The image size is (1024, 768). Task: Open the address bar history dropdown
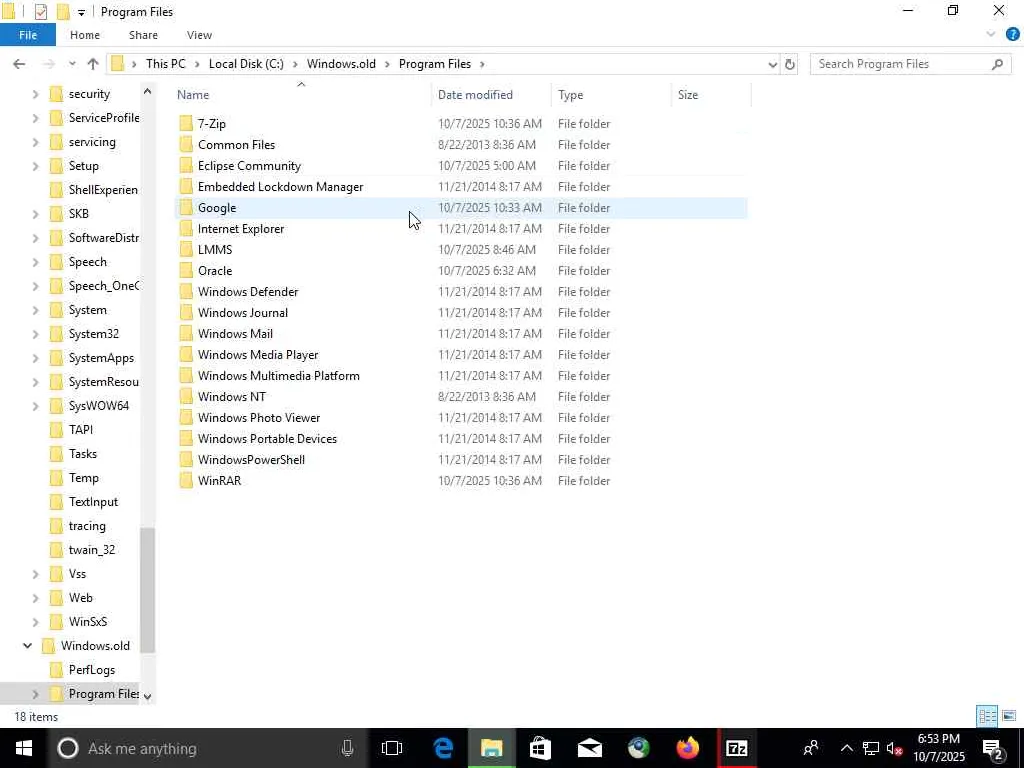(773, 64)
